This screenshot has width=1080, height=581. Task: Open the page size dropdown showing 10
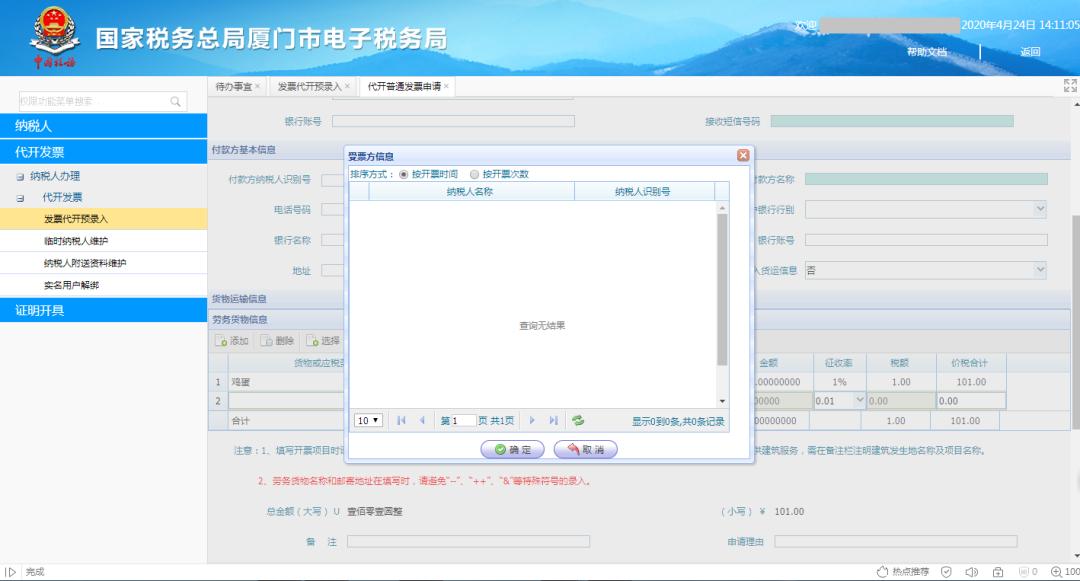click(367, 421)
